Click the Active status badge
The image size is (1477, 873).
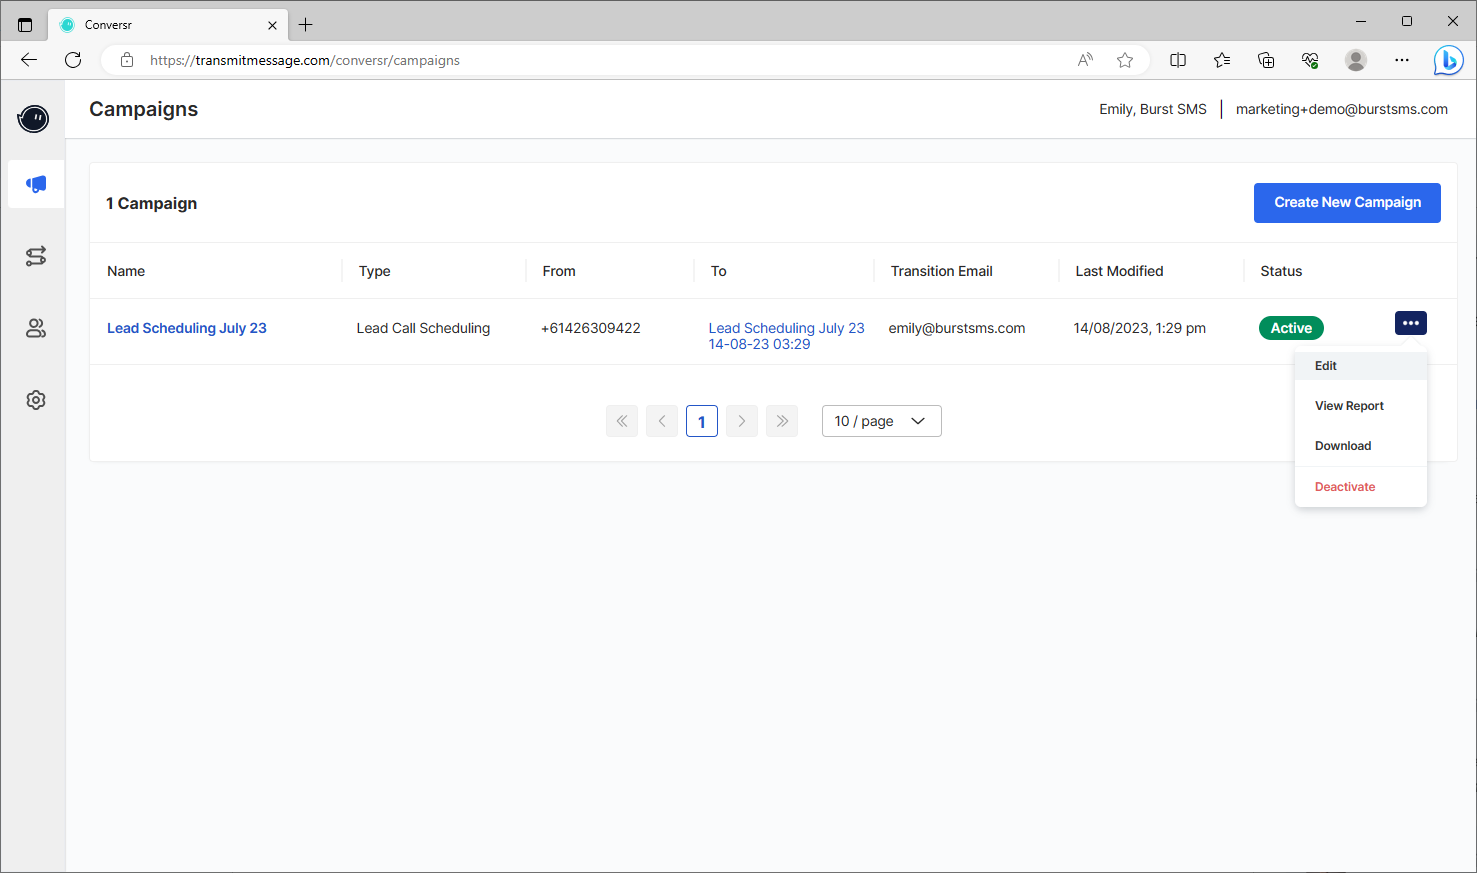tap(1291, 328)
